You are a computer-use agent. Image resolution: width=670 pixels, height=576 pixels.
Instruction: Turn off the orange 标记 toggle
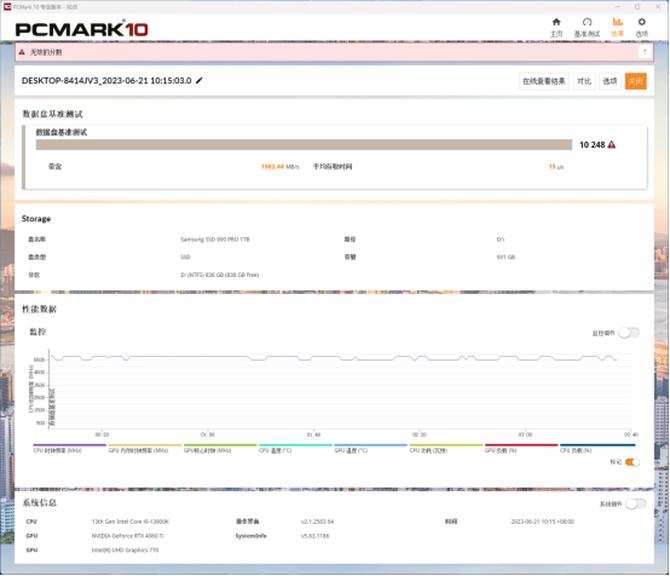(x=632, y=462)
